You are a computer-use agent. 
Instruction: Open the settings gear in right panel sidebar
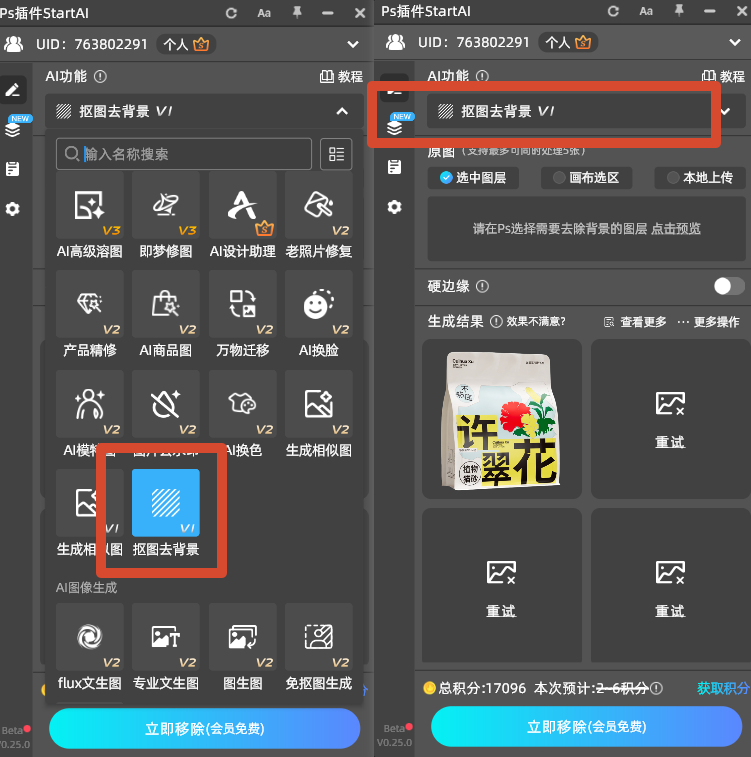coord(394,207)
